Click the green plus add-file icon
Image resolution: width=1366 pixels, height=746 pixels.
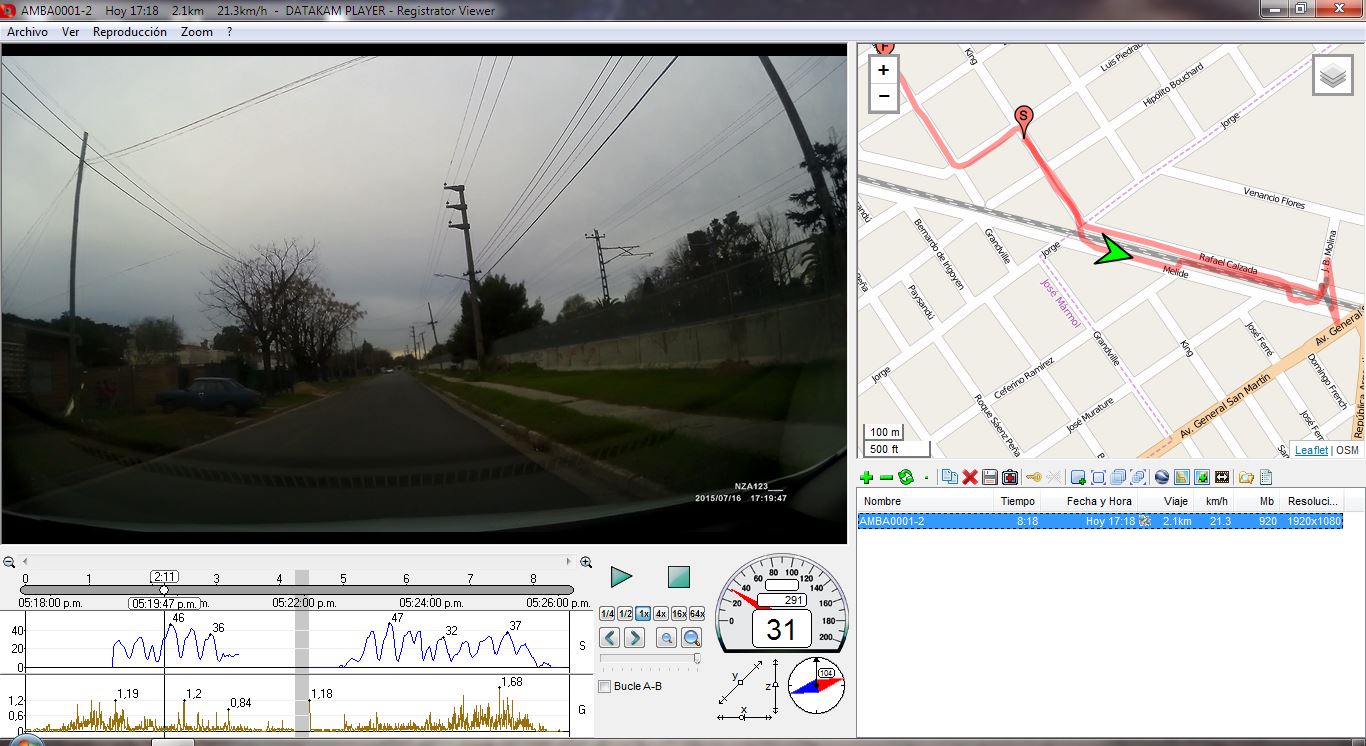click(867, 478)
